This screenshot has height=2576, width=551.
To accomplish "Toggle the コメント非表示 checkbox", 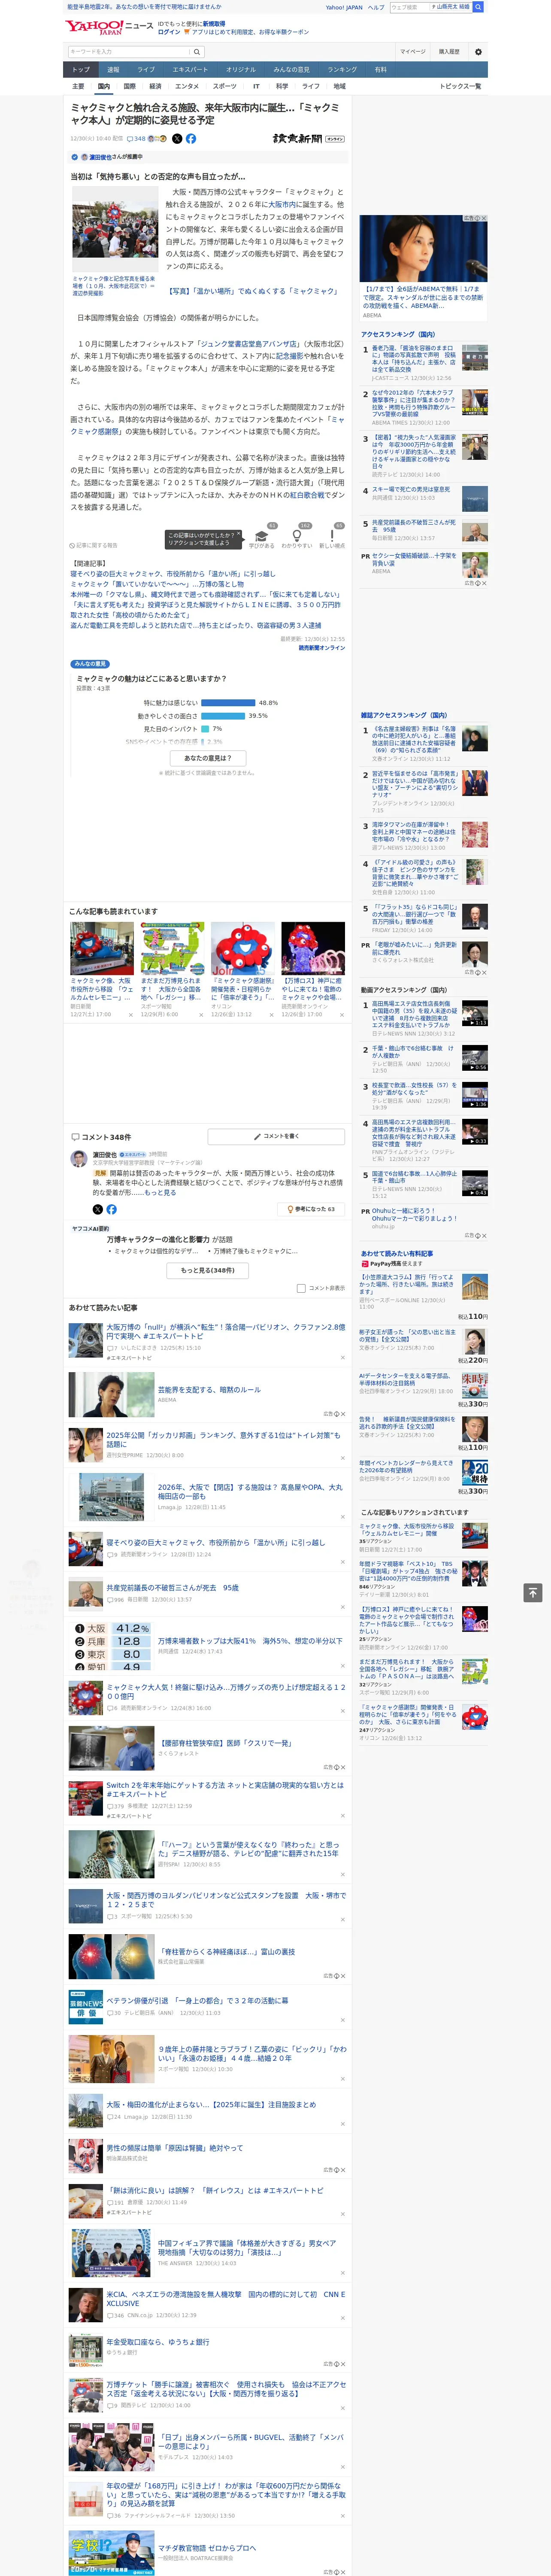I will [301, 1288].
